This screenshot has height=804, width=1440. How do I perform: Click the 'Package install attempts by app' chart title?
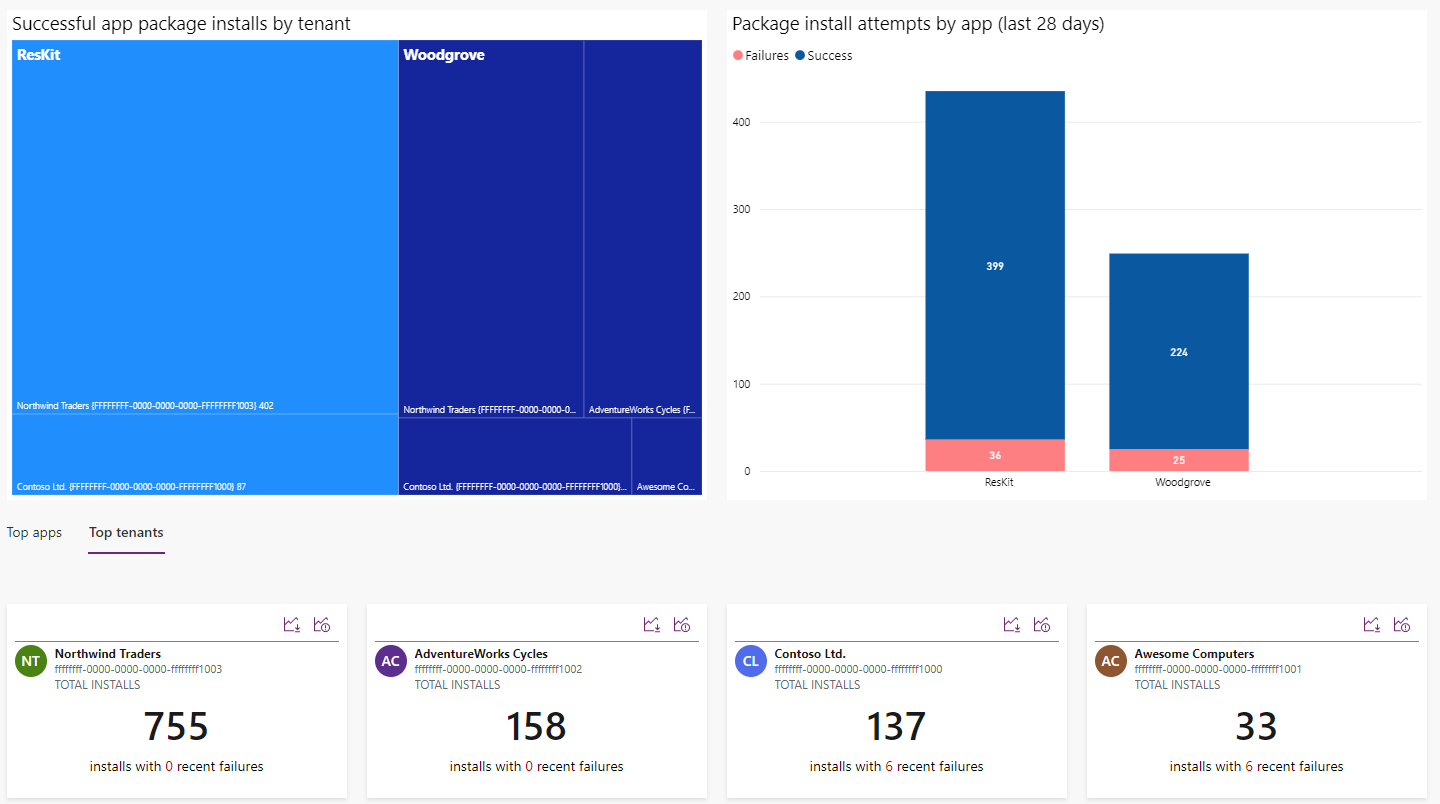pyautogui.click(x=918, y=24)
